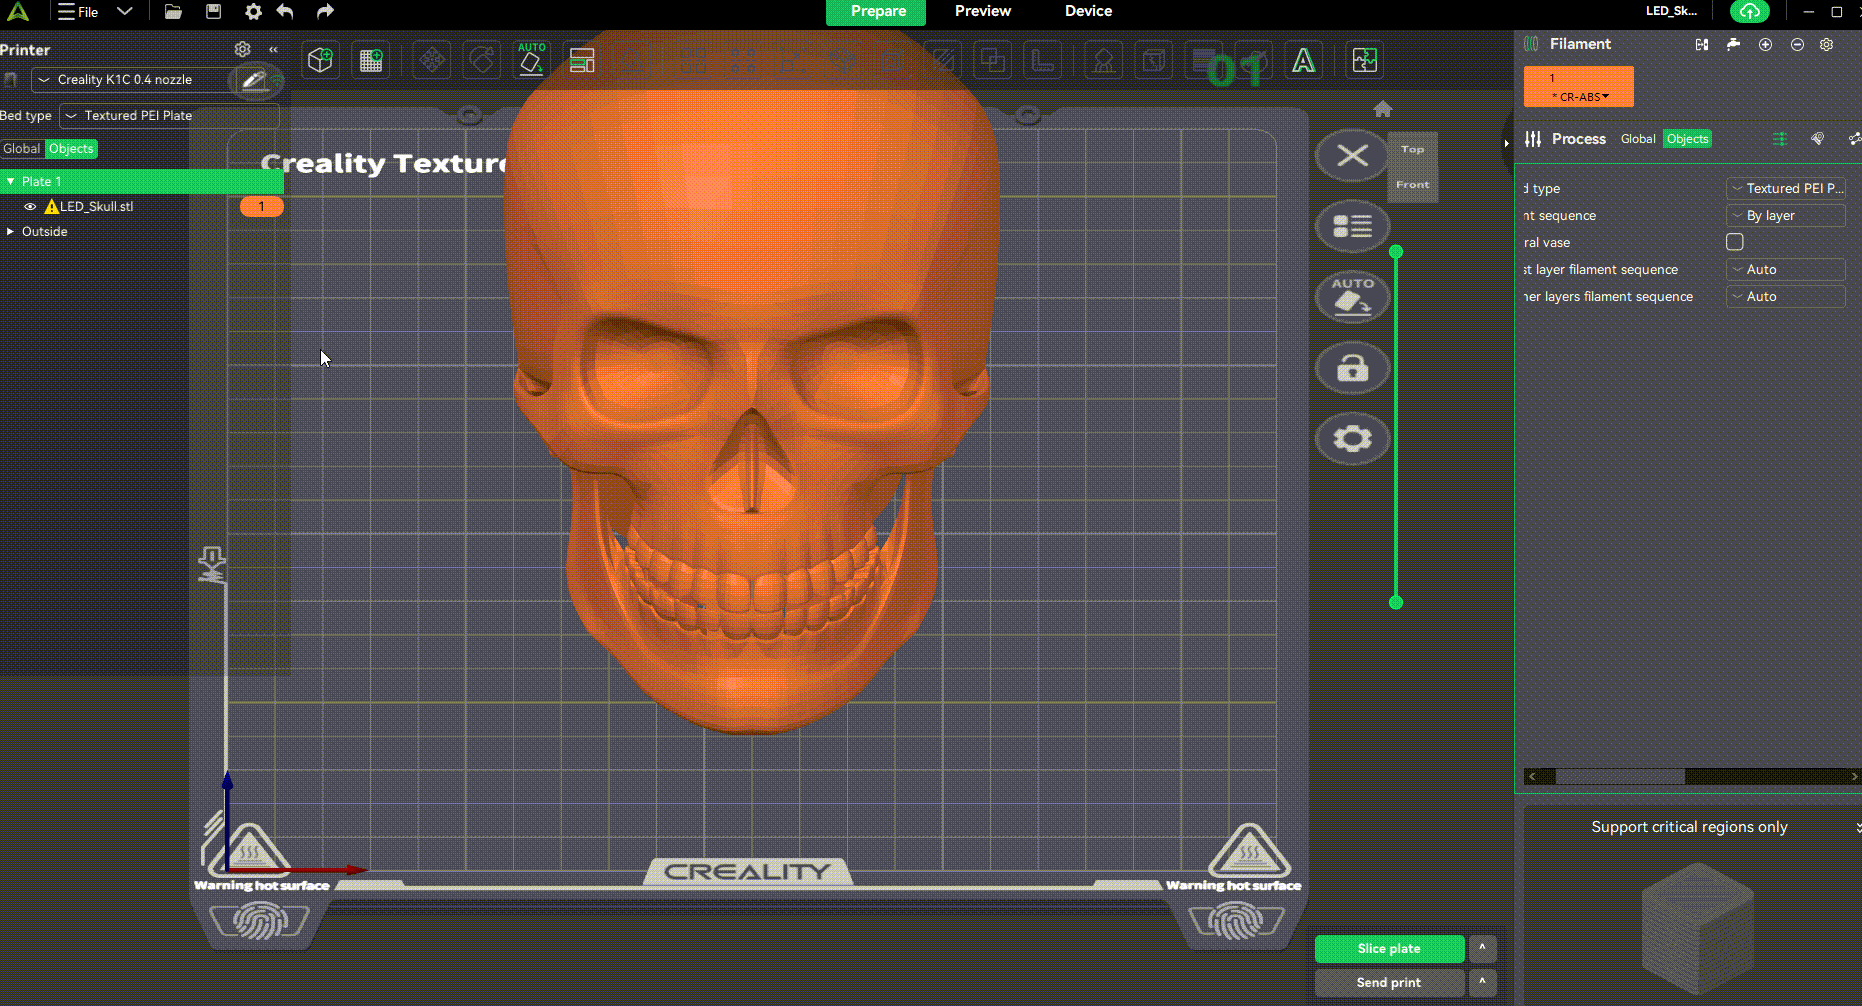Collapse the Plate 1 tree node
Image resolution: width=1862 pixels, height=1006 pixels.
tap(10, 182)
